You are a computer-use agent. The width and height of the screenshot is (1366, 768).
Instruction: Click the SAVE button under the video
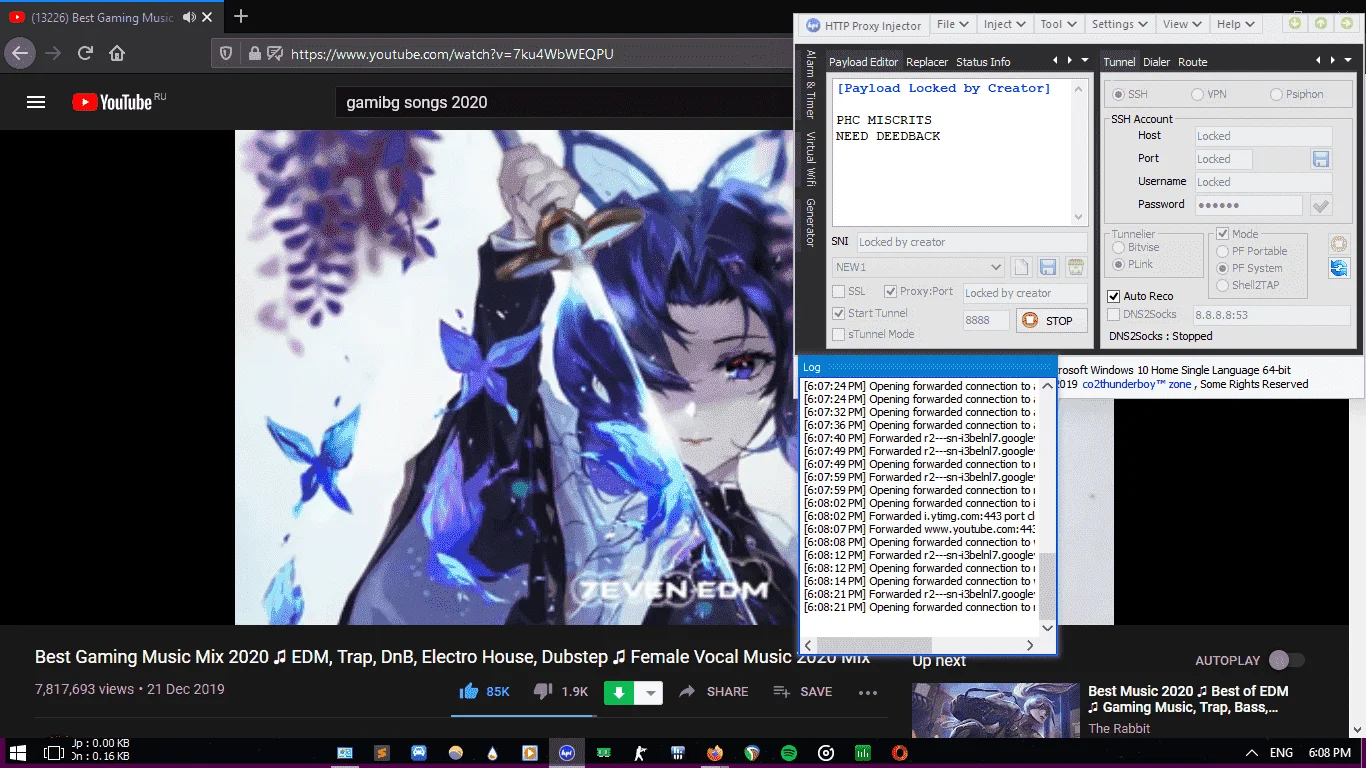coord(803,691)
